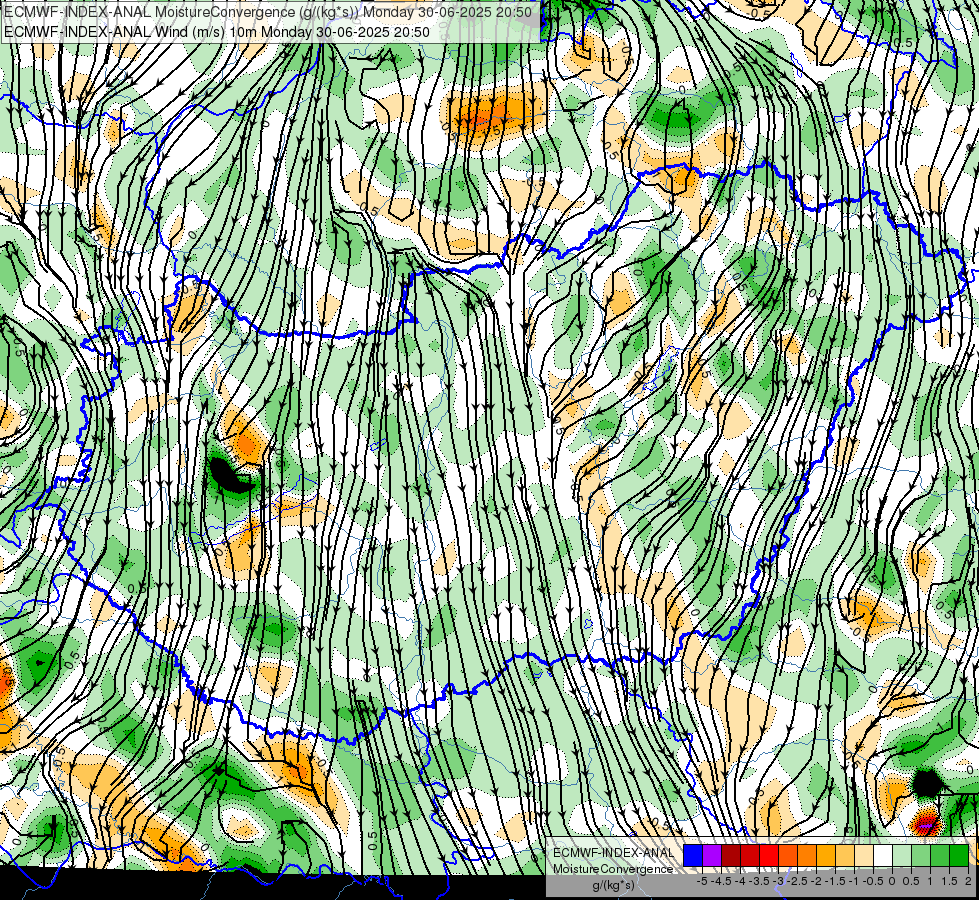Click the -2.5 legend scale value

(x=798, y=881)
